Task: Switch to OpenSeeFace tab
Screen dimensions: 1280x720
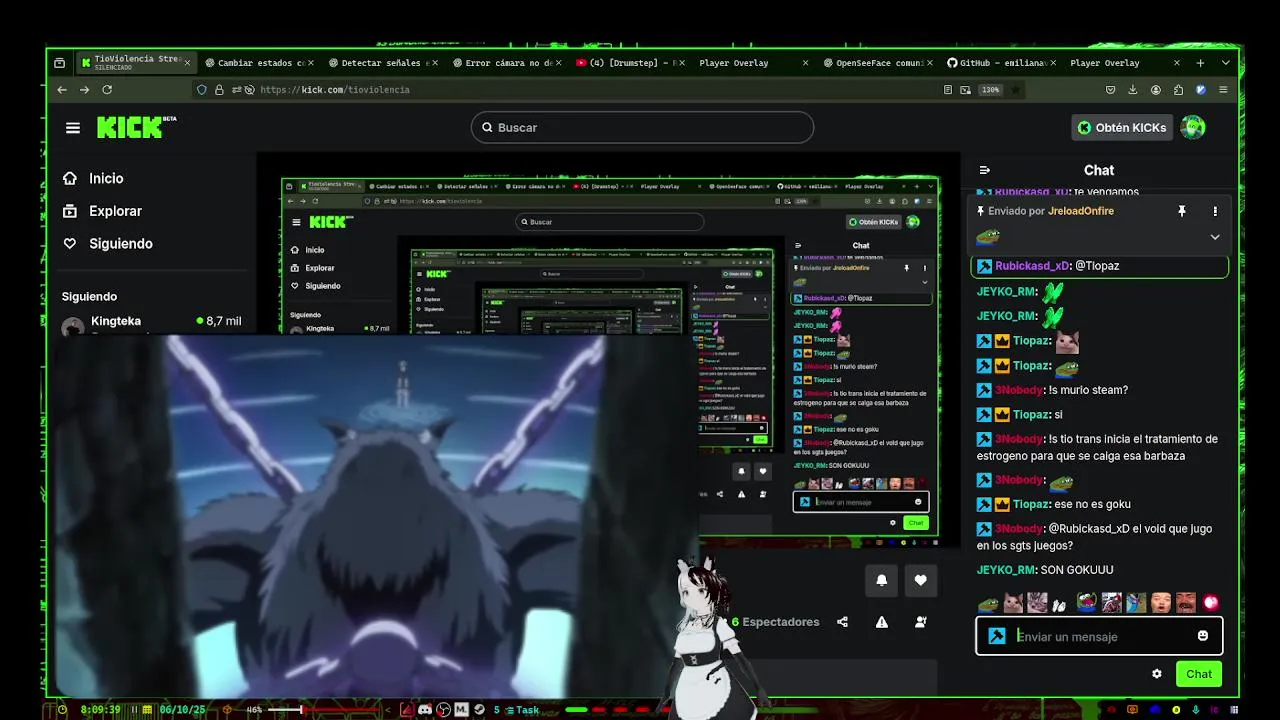Action: 879,63
